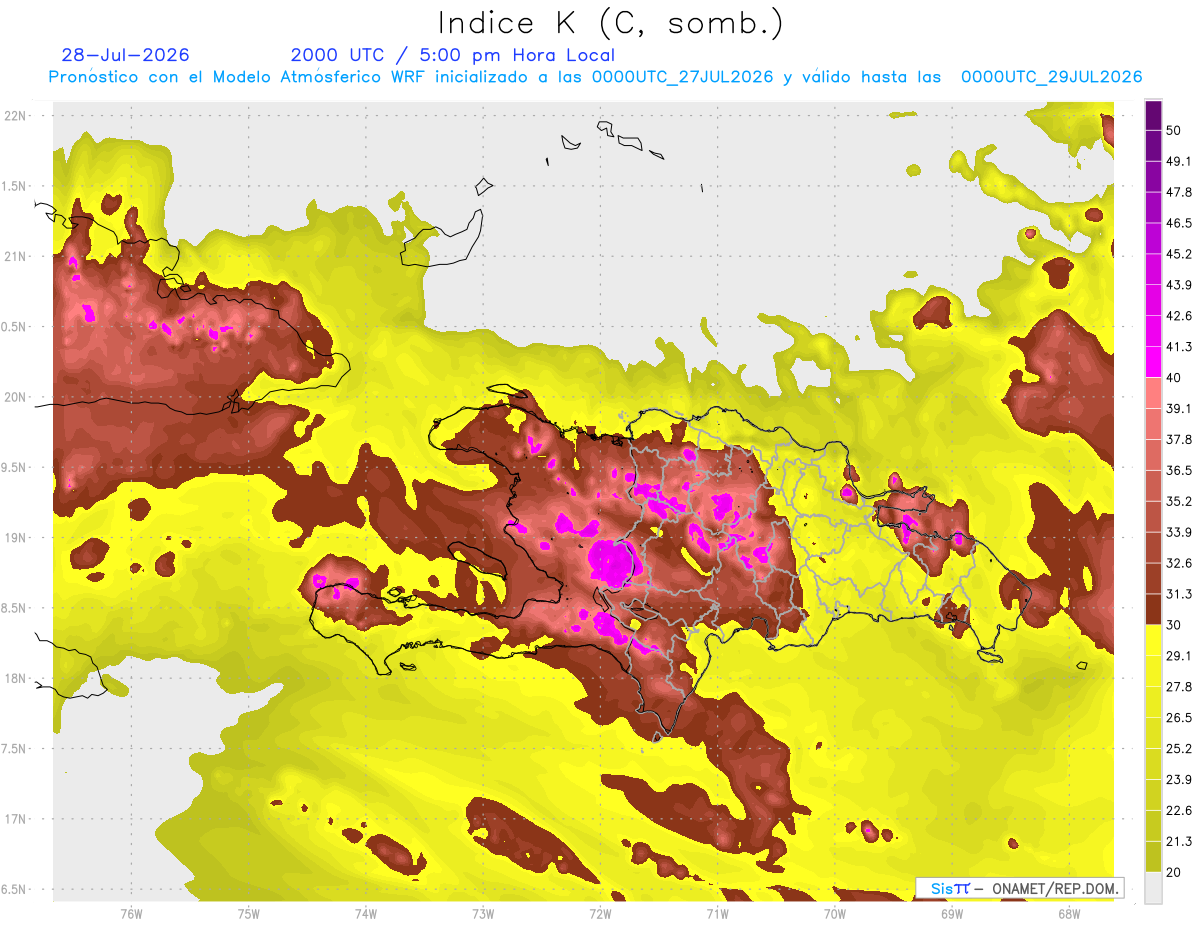
Task: Click the colorbar value "45.2"
Action: point(1179,254)
